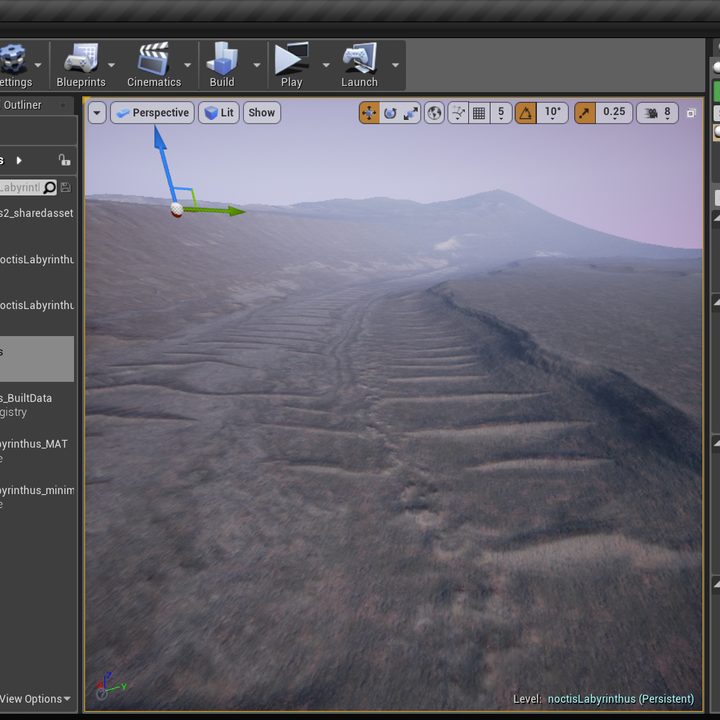
Task: Toggle world/local coordinate system globe
Action: coord(434,113)
